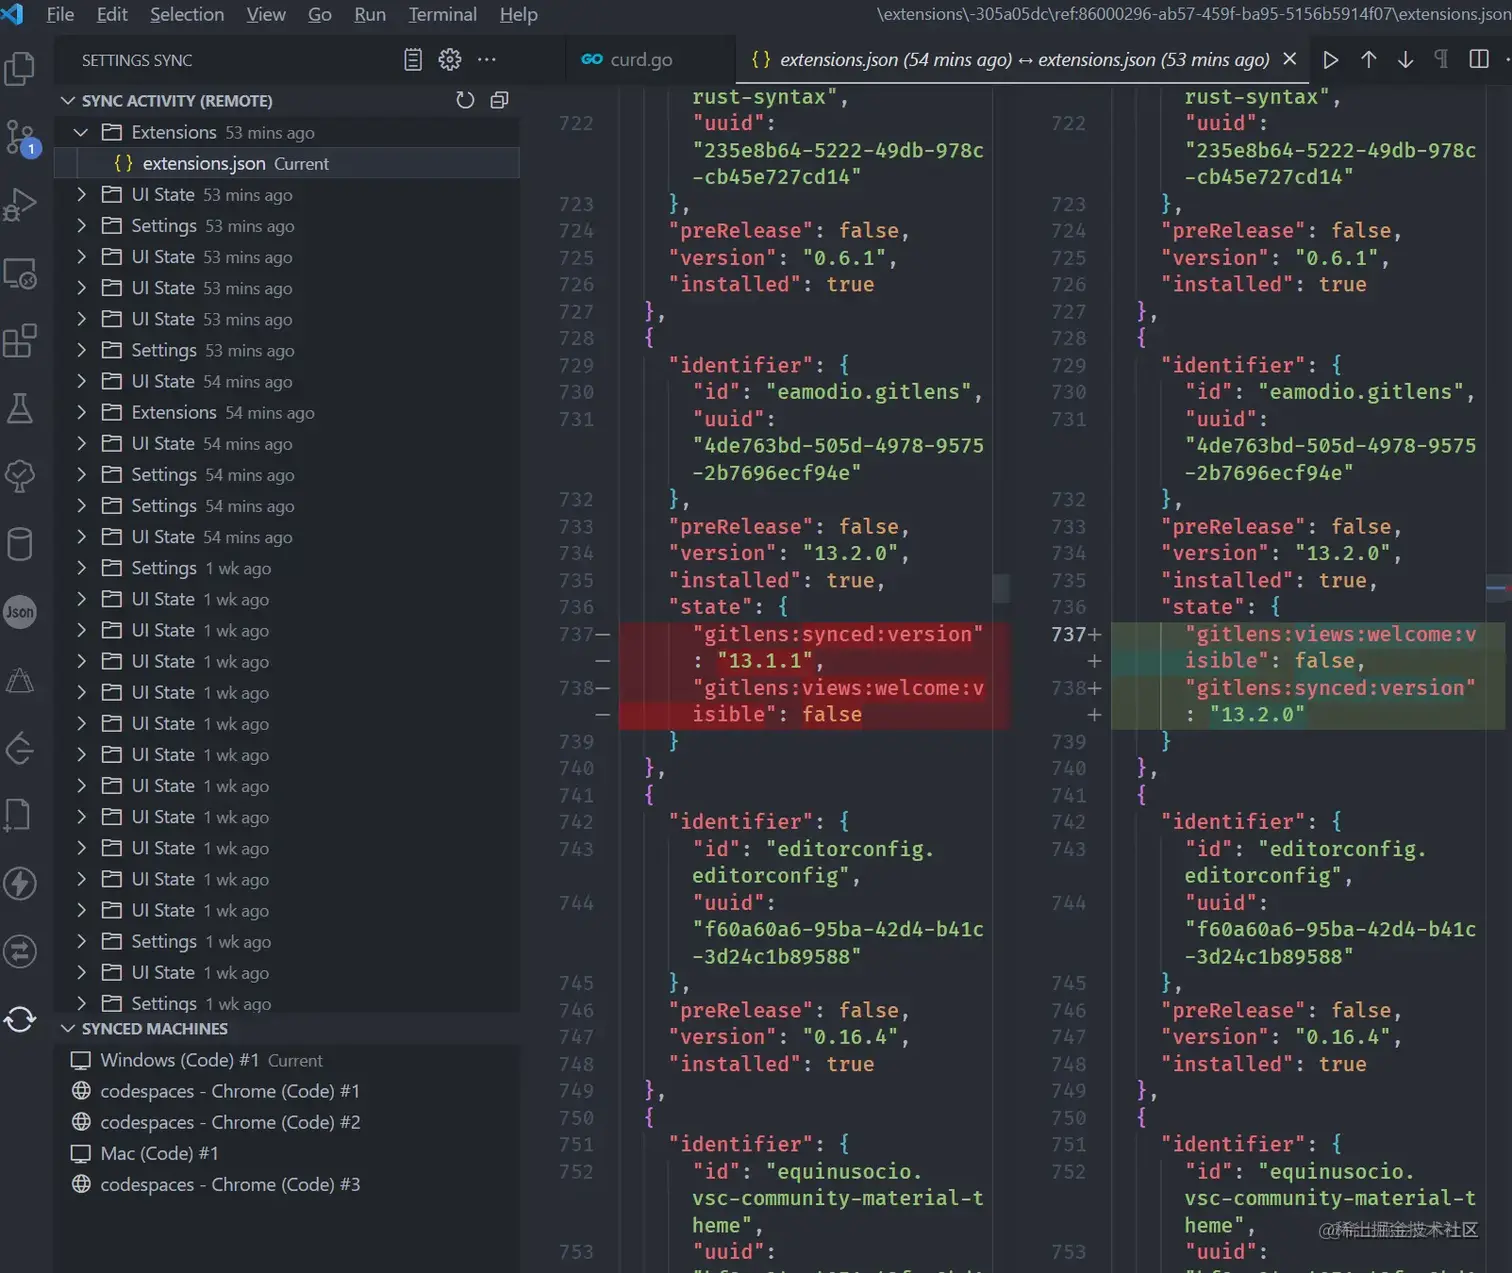Go to the next change
Image resolution: width=1512 pixels, height=1273 pixels.
1405,60
